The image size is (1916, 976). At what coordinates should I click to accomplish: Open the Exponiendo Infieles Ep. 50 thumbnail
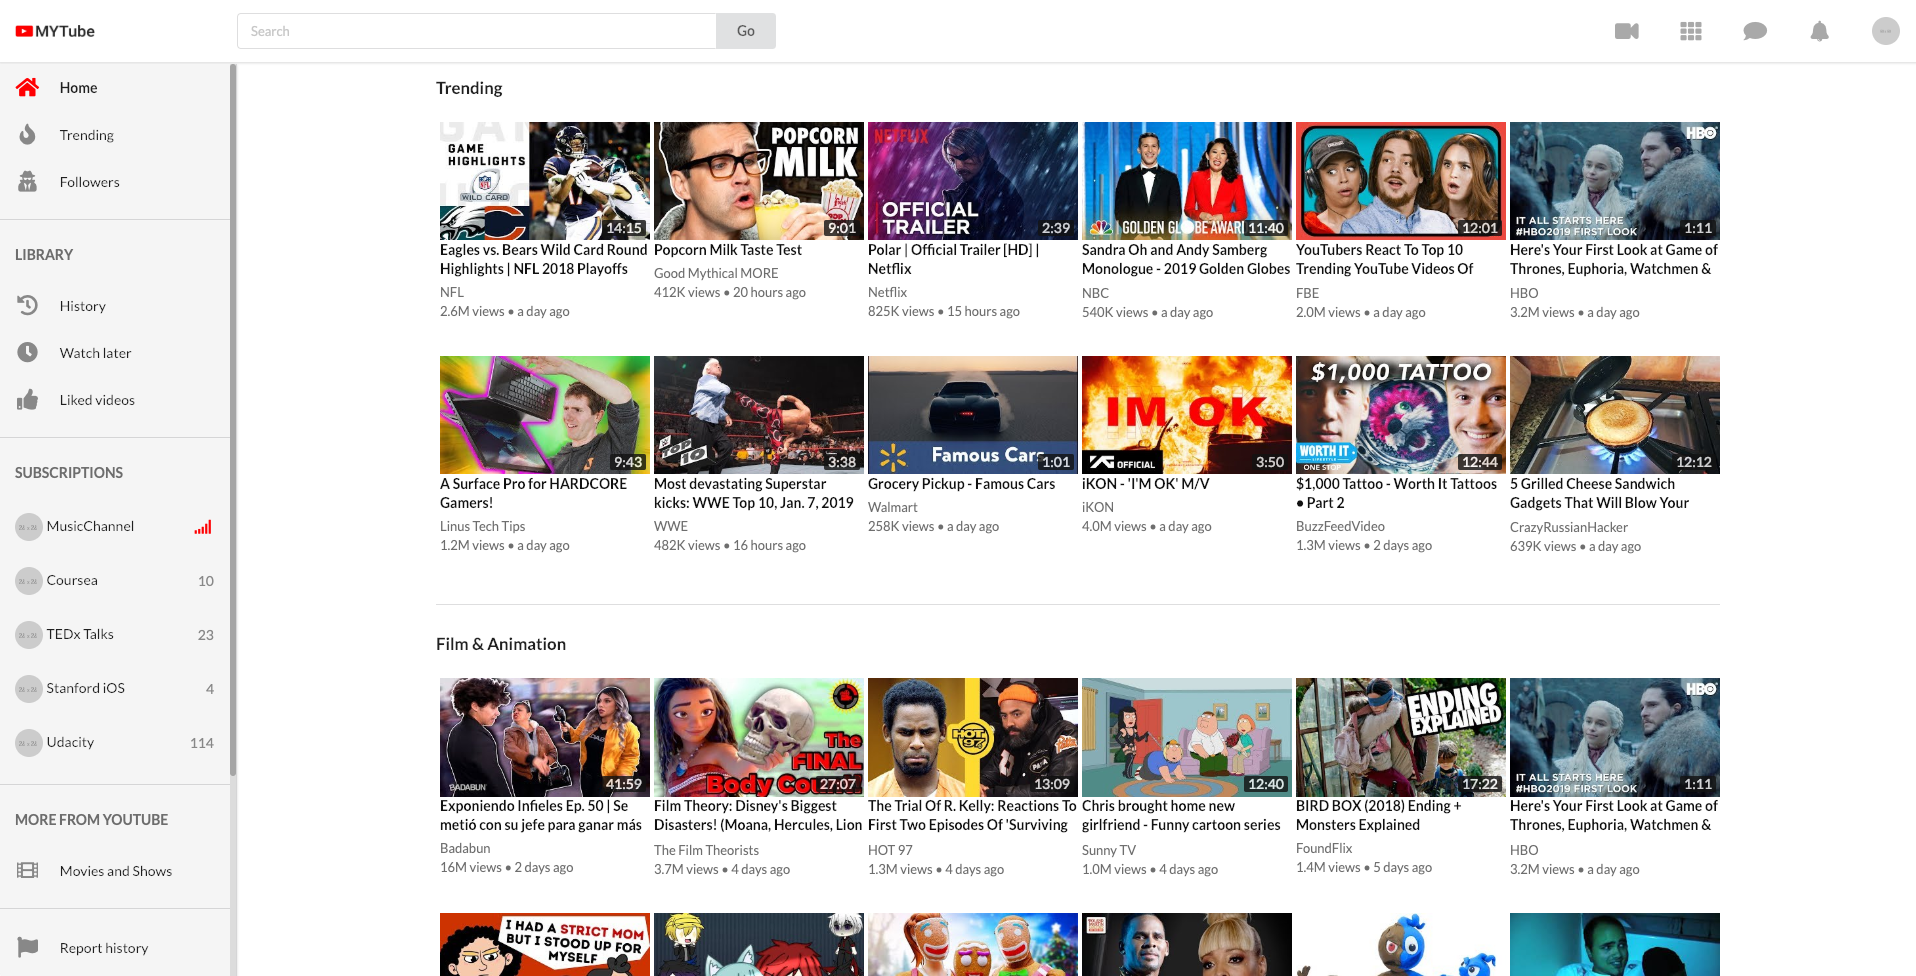545,737
